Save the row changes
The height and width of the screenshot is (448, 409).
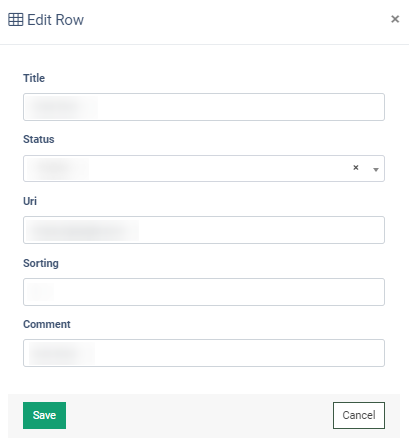click(x=44, y=415)
